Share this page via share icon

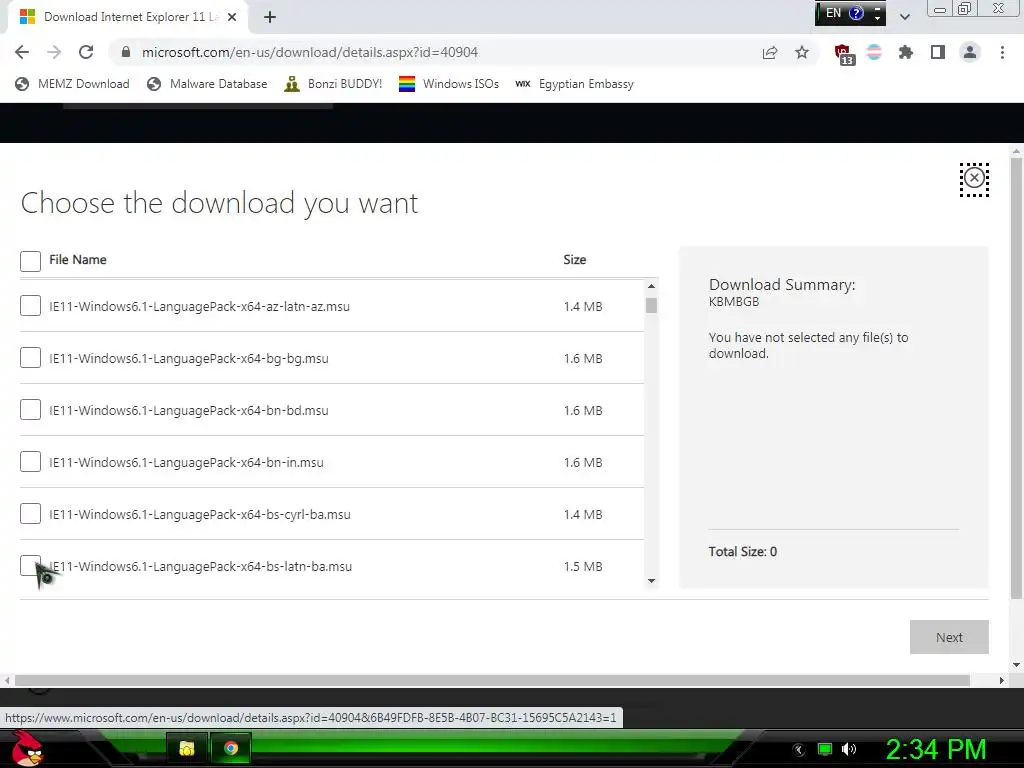tap(770, 52)
